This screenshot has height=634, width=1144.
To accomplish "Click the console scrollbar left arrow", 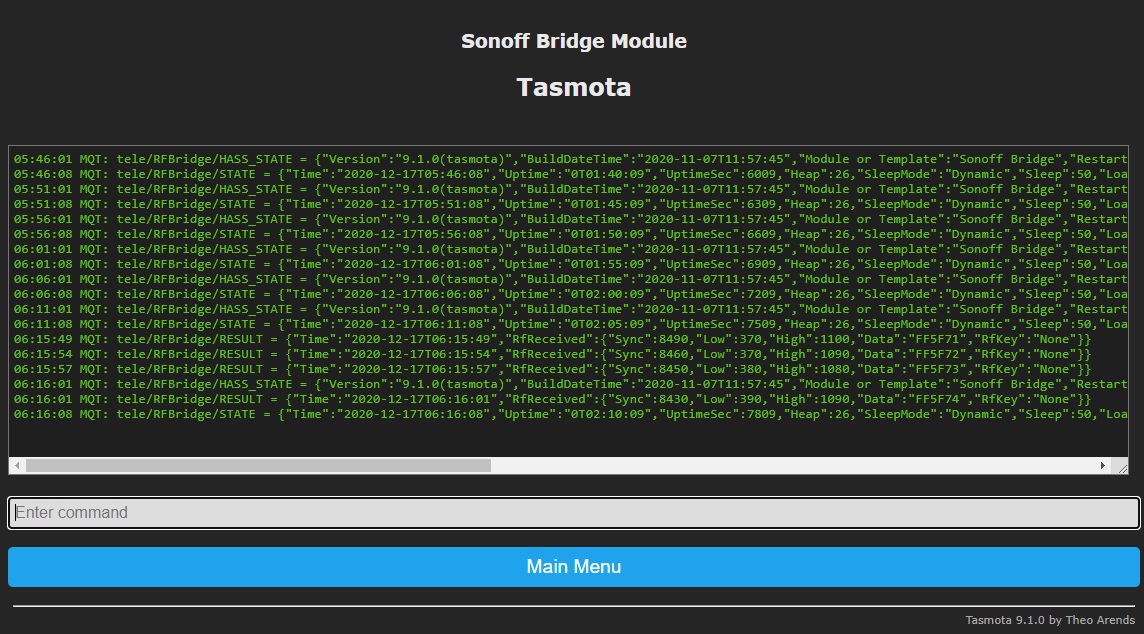I will coord(17,466).
